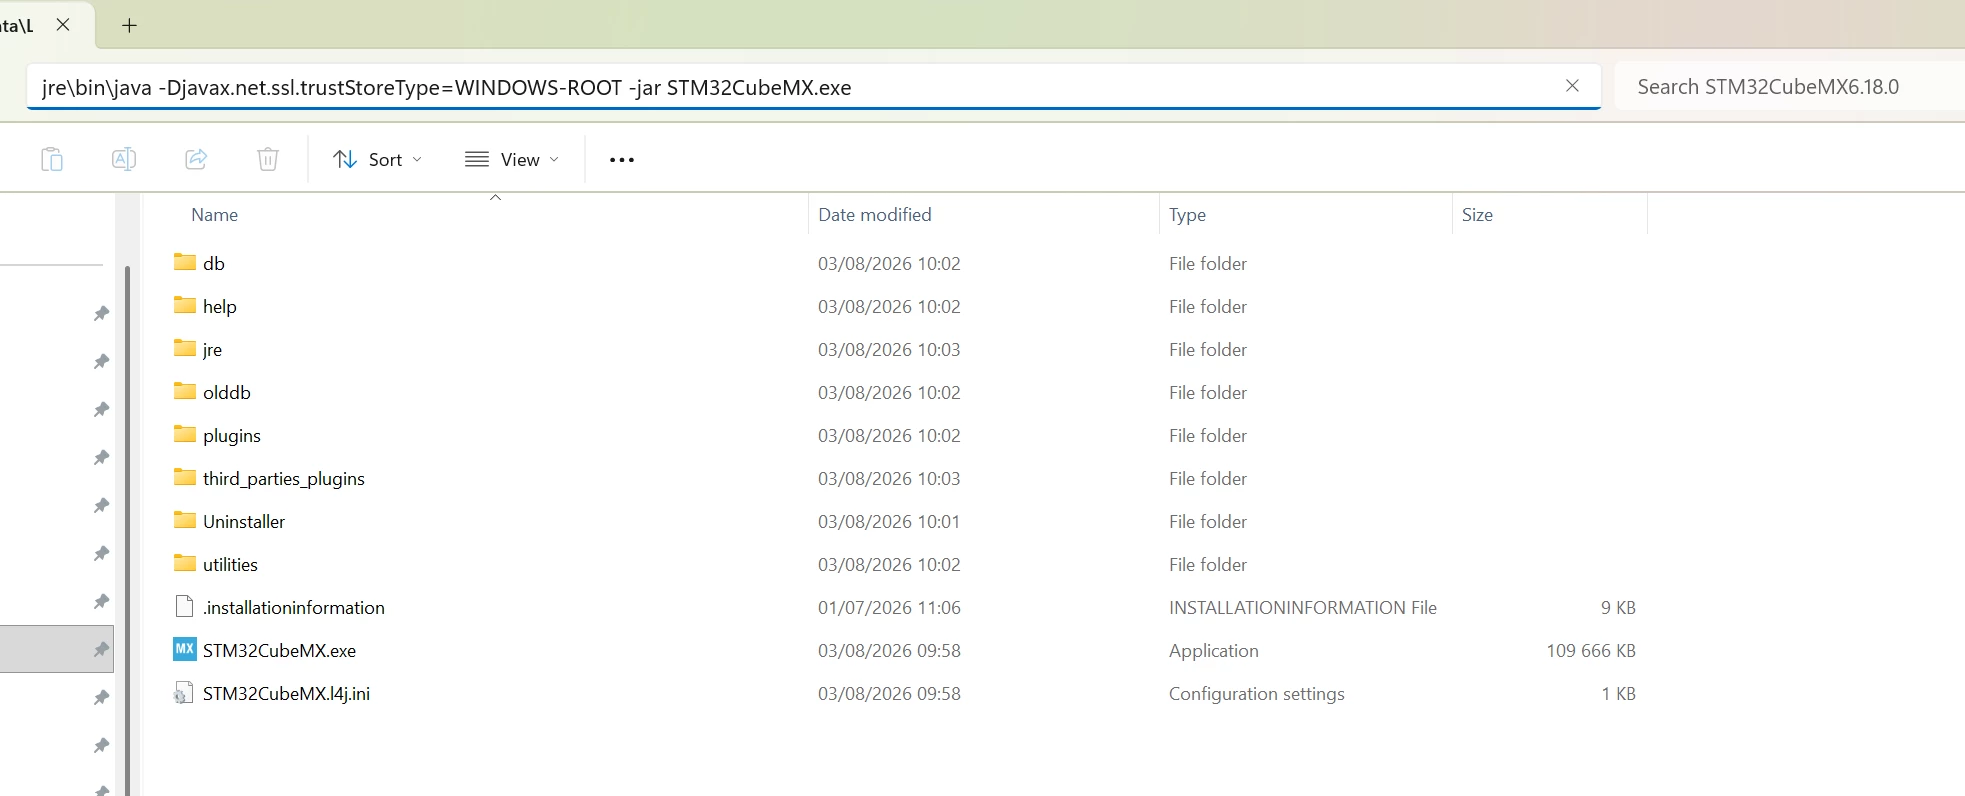
Task: Select the olddb folder name
Action: click(x=227, y=393)
